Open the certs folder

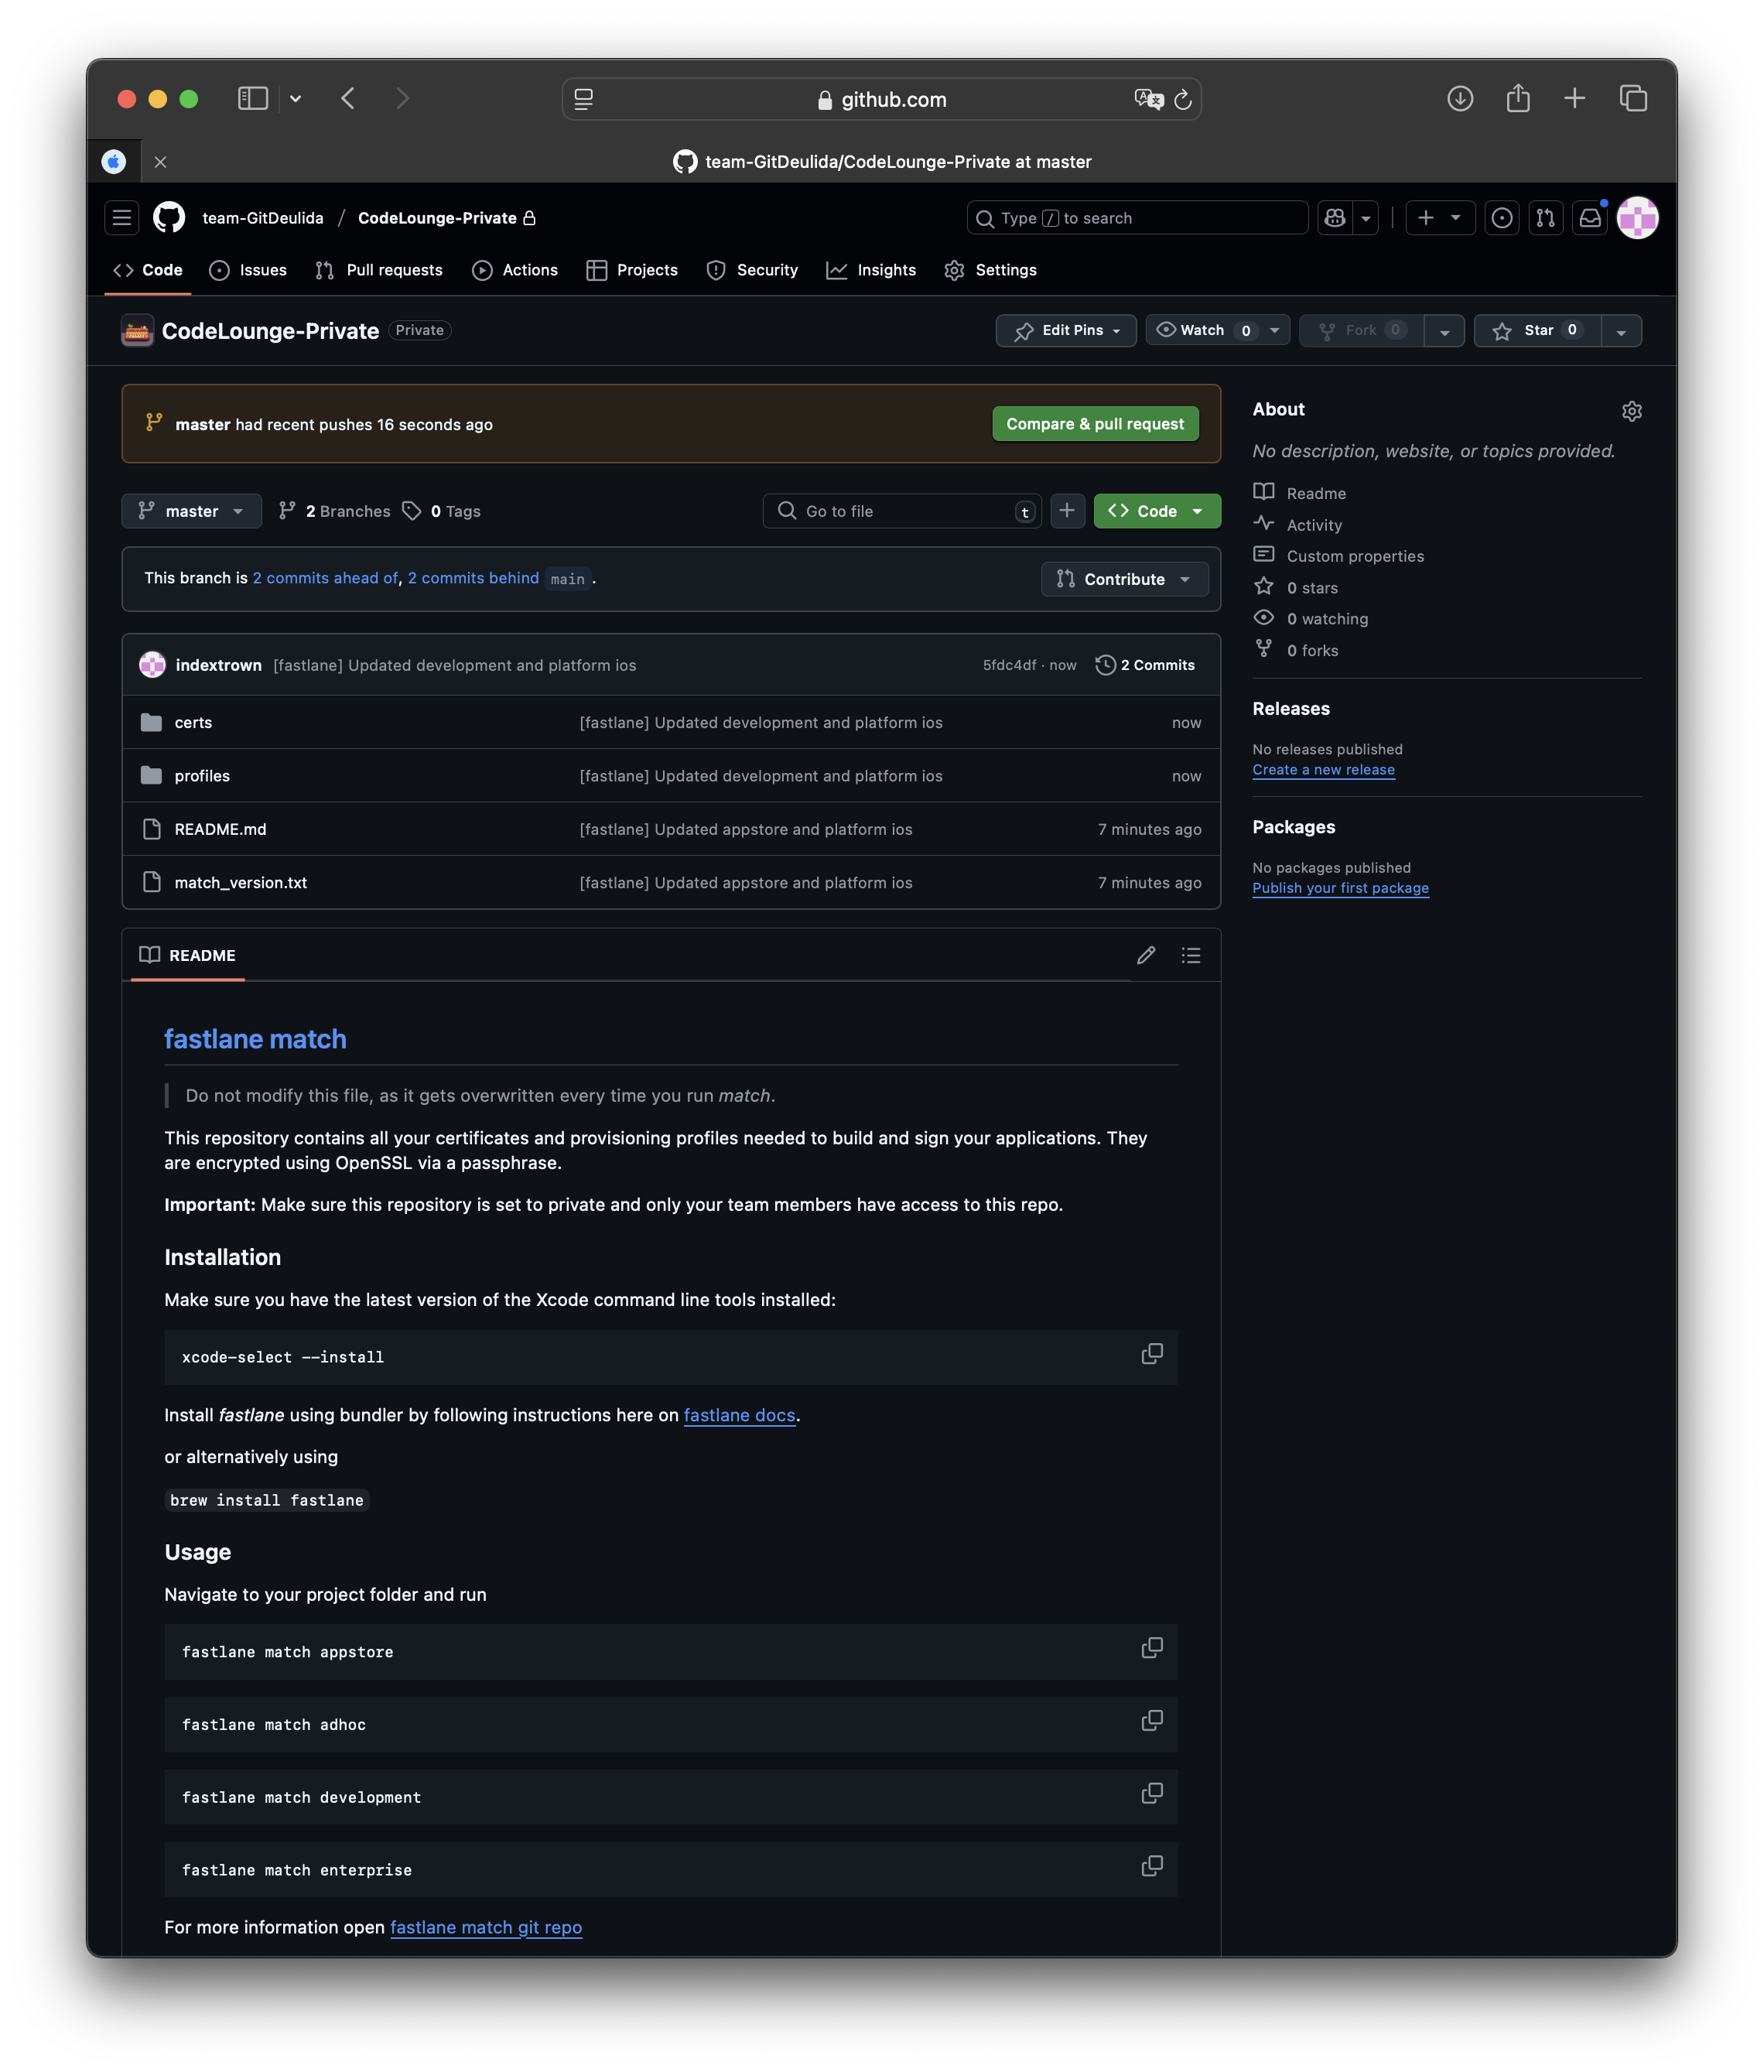click(193, 722)
